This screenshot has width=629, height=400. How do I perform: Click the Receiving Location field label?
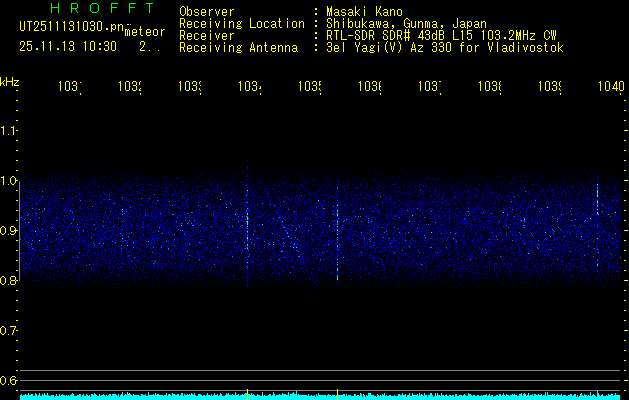241,23
